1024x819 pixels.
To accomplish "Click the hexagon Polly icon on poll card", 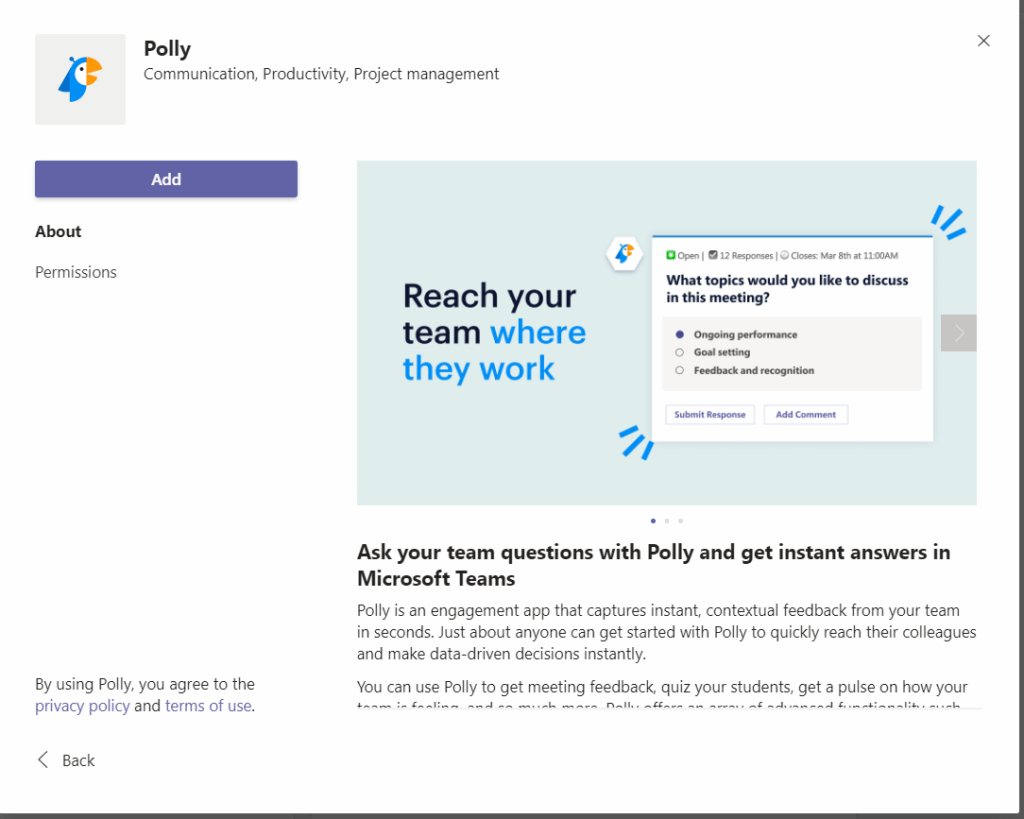I will [624, 254].
